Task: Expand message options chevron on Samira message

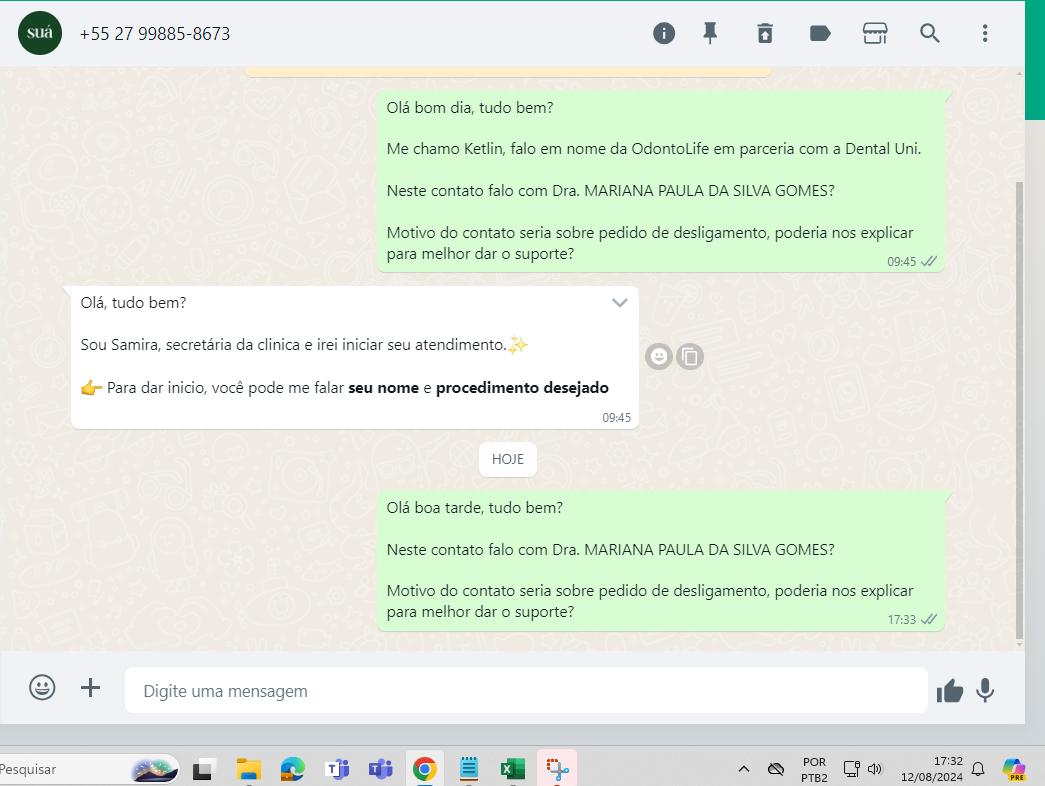Action: pyautogui.click(x=620, y=303)
